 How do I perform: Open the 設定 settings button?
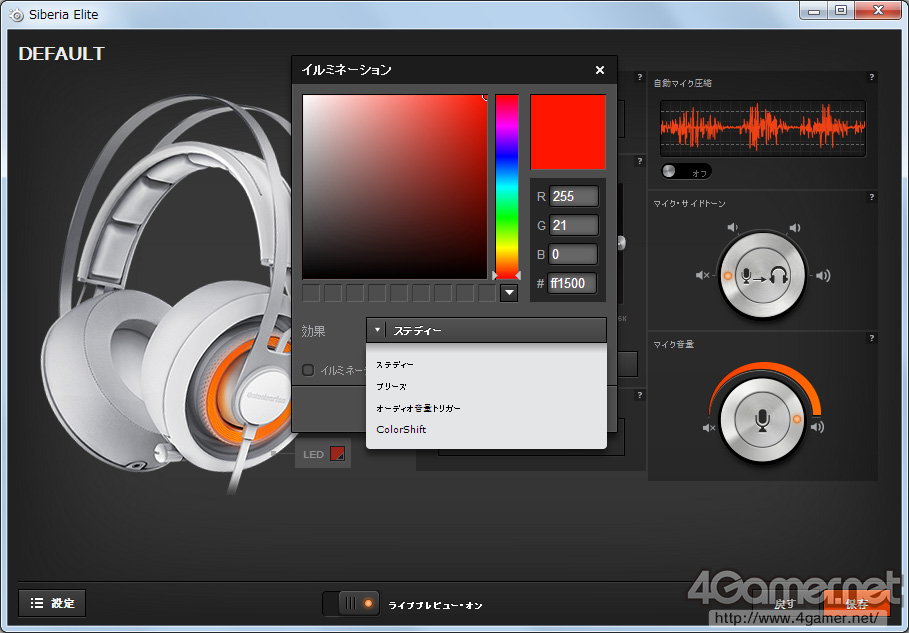(x=52, y=603)
